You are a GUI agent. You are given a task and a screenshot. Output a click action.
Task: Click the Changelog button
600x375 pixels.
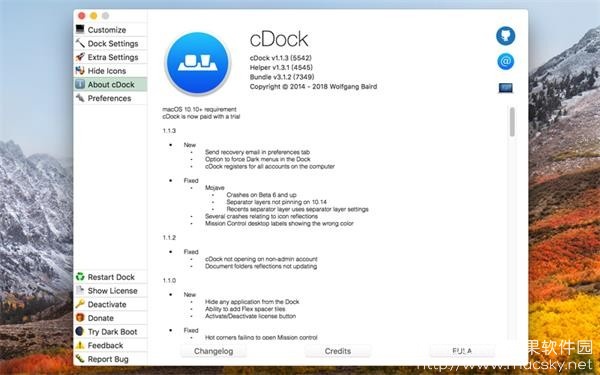point(213,351)
